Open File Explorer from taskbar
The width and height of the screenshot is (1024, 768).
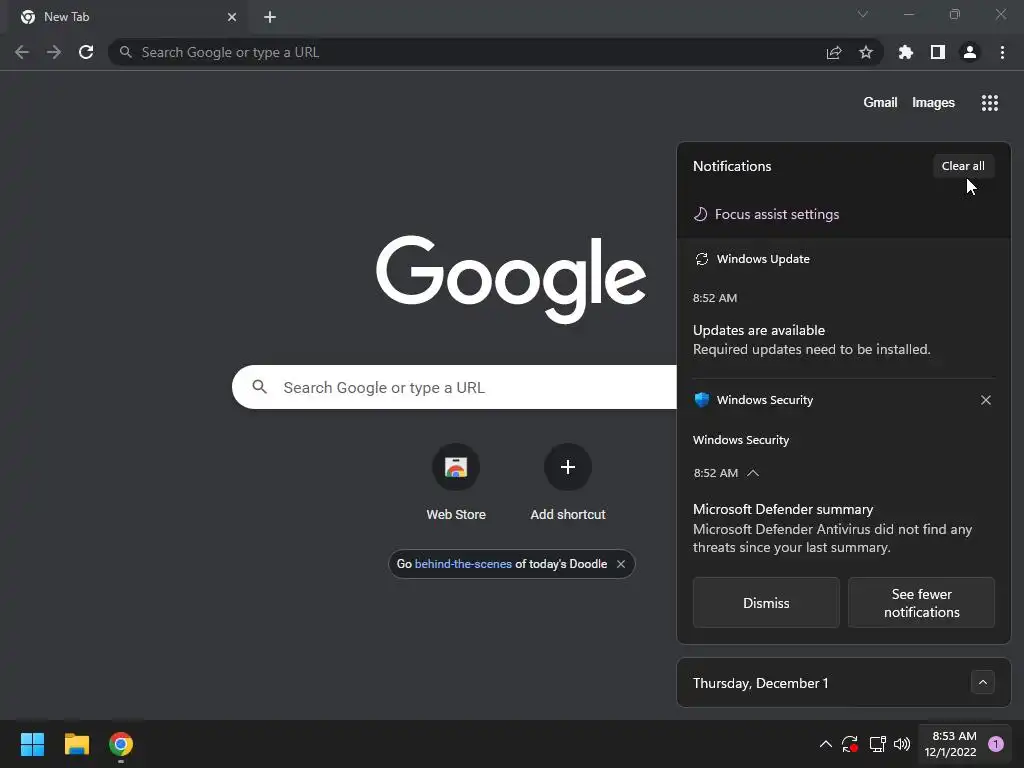pos(76,744)
